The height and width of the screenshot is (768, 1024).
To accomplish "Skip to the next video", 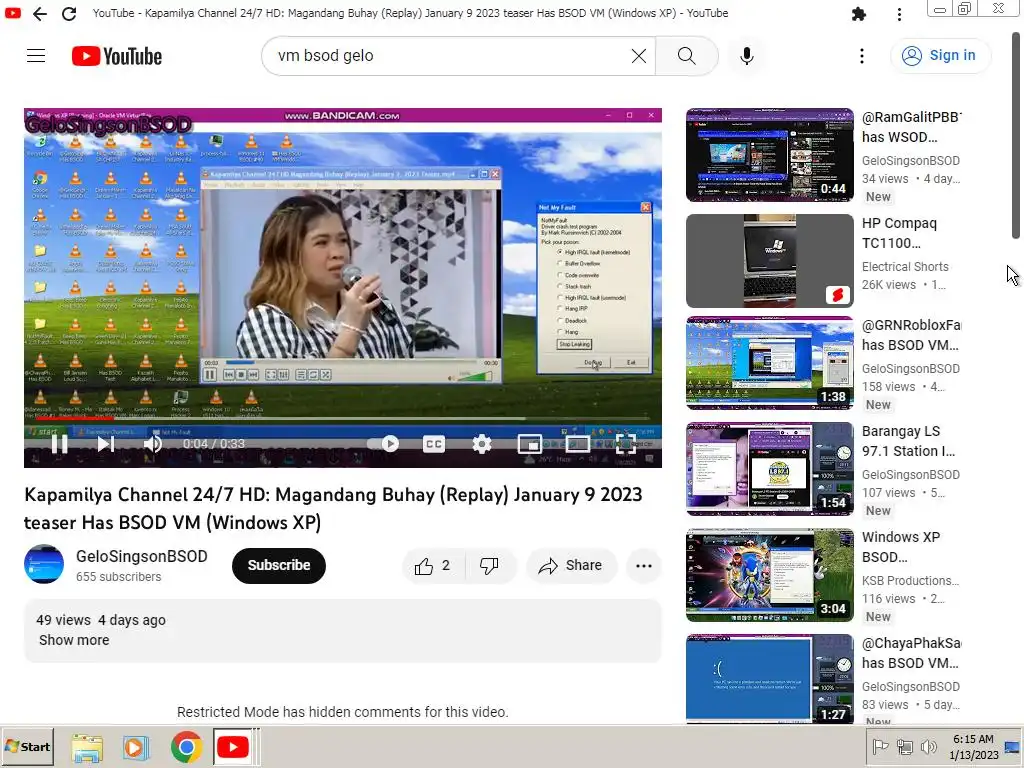I will click(x=106, y=444).
